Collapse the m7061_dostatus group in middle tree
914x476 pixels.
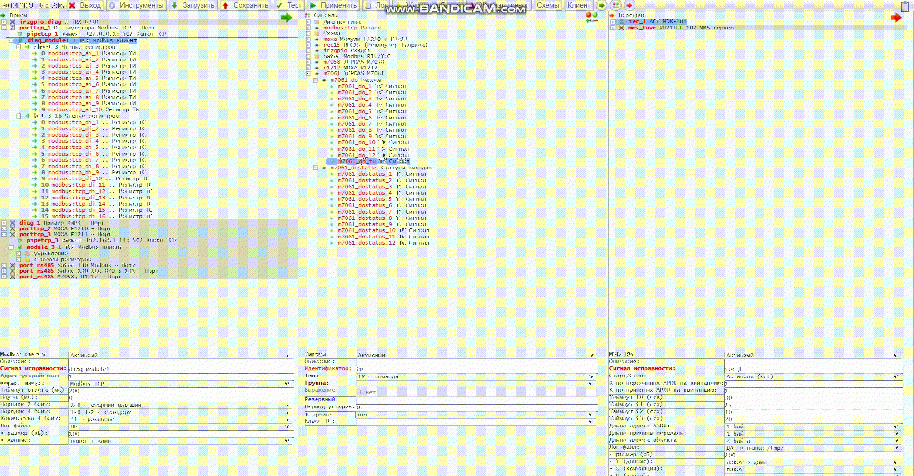click(315, 168)
